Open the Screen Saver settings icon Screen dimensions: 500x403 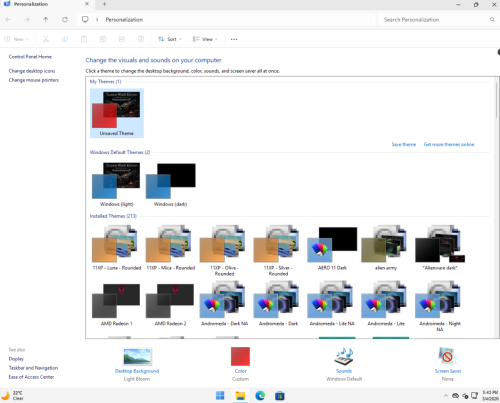(x=448, y=356)
